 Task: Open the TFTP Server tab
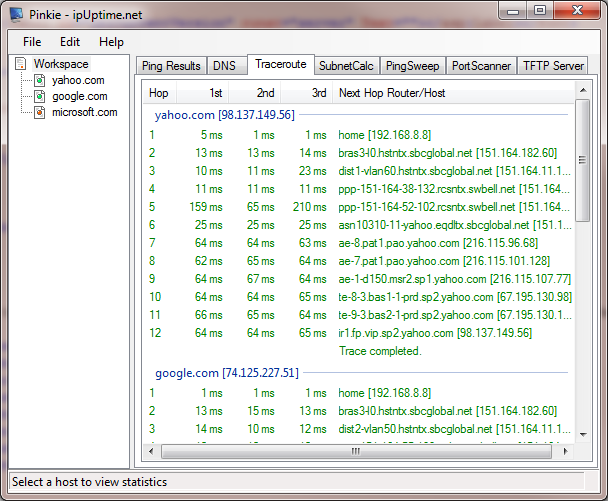click(553, 66)
